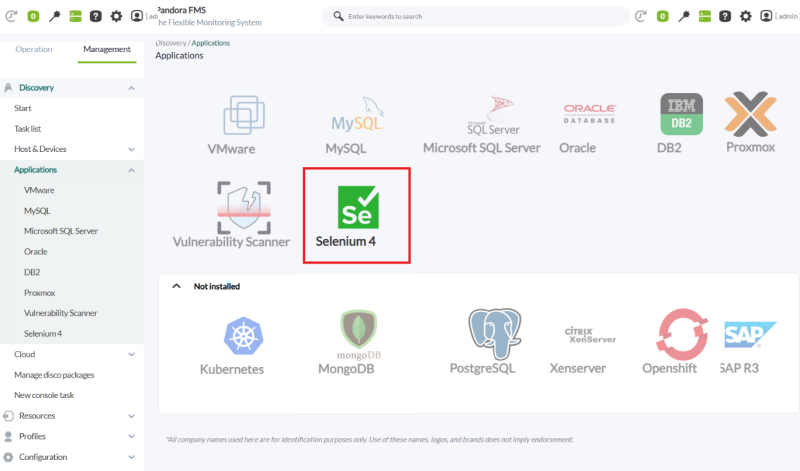The width and height of the screenshot is (800, 471).
Task: Expand the Cloud submenu chevron
Action: (x=131, y=354)
